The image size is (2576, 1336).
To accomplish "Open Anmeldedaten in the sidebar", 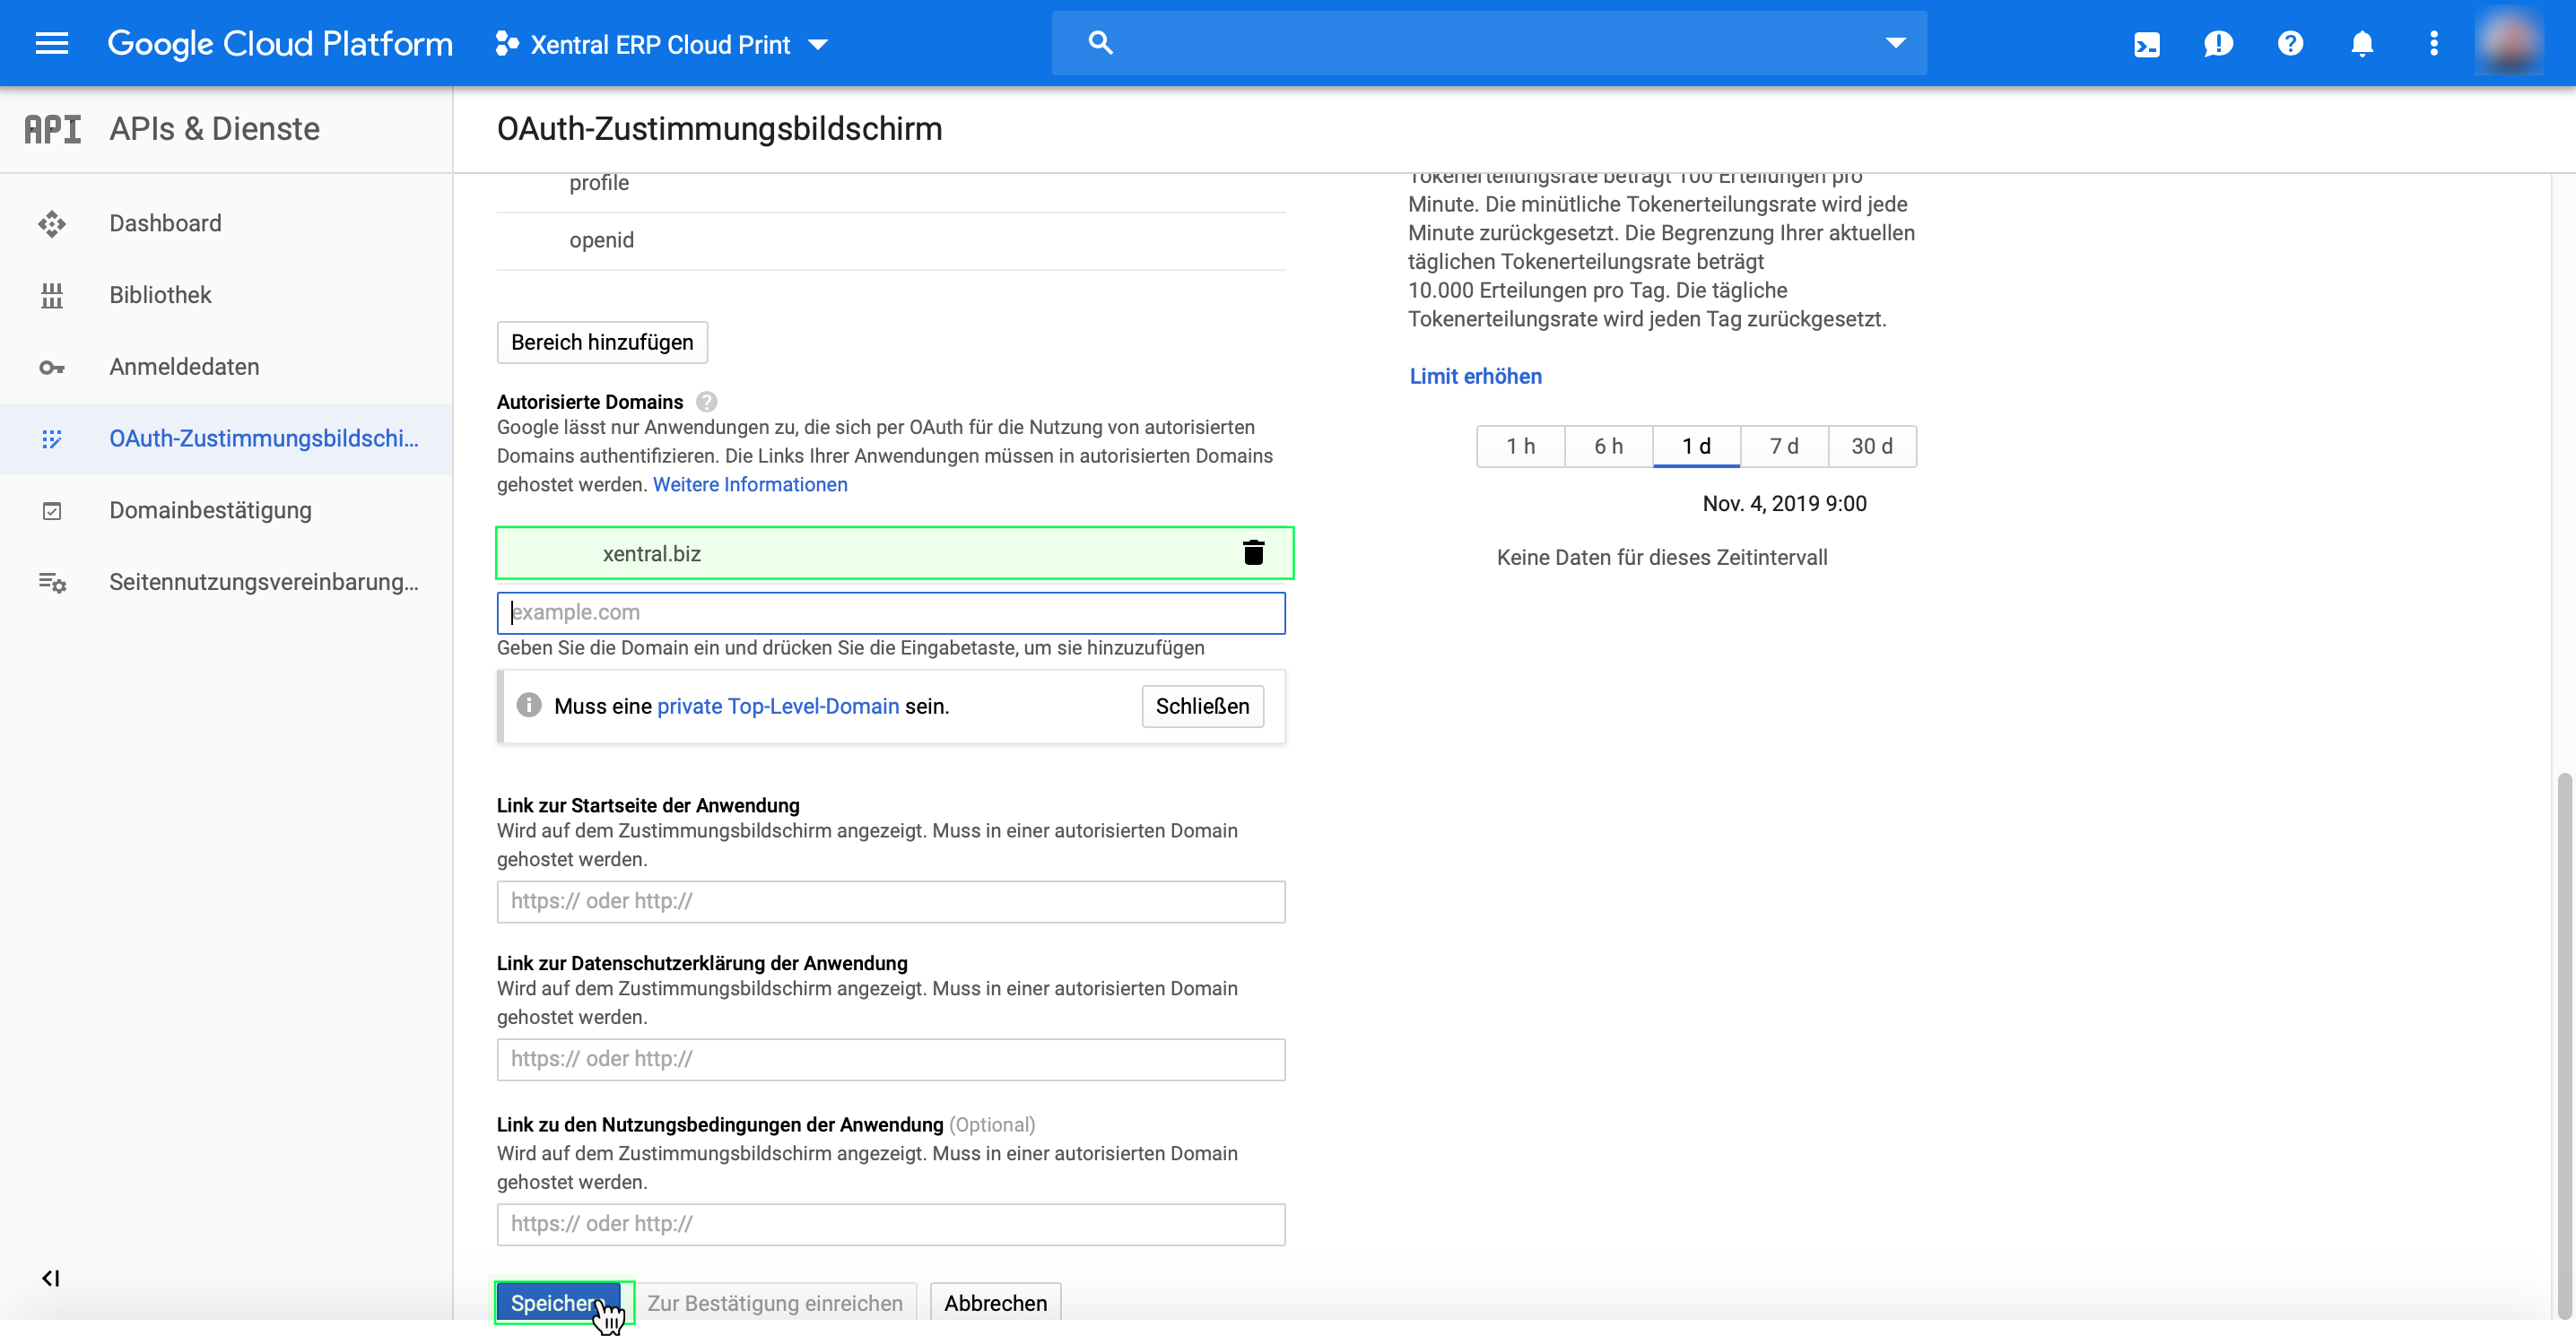I will coord(184,367).
